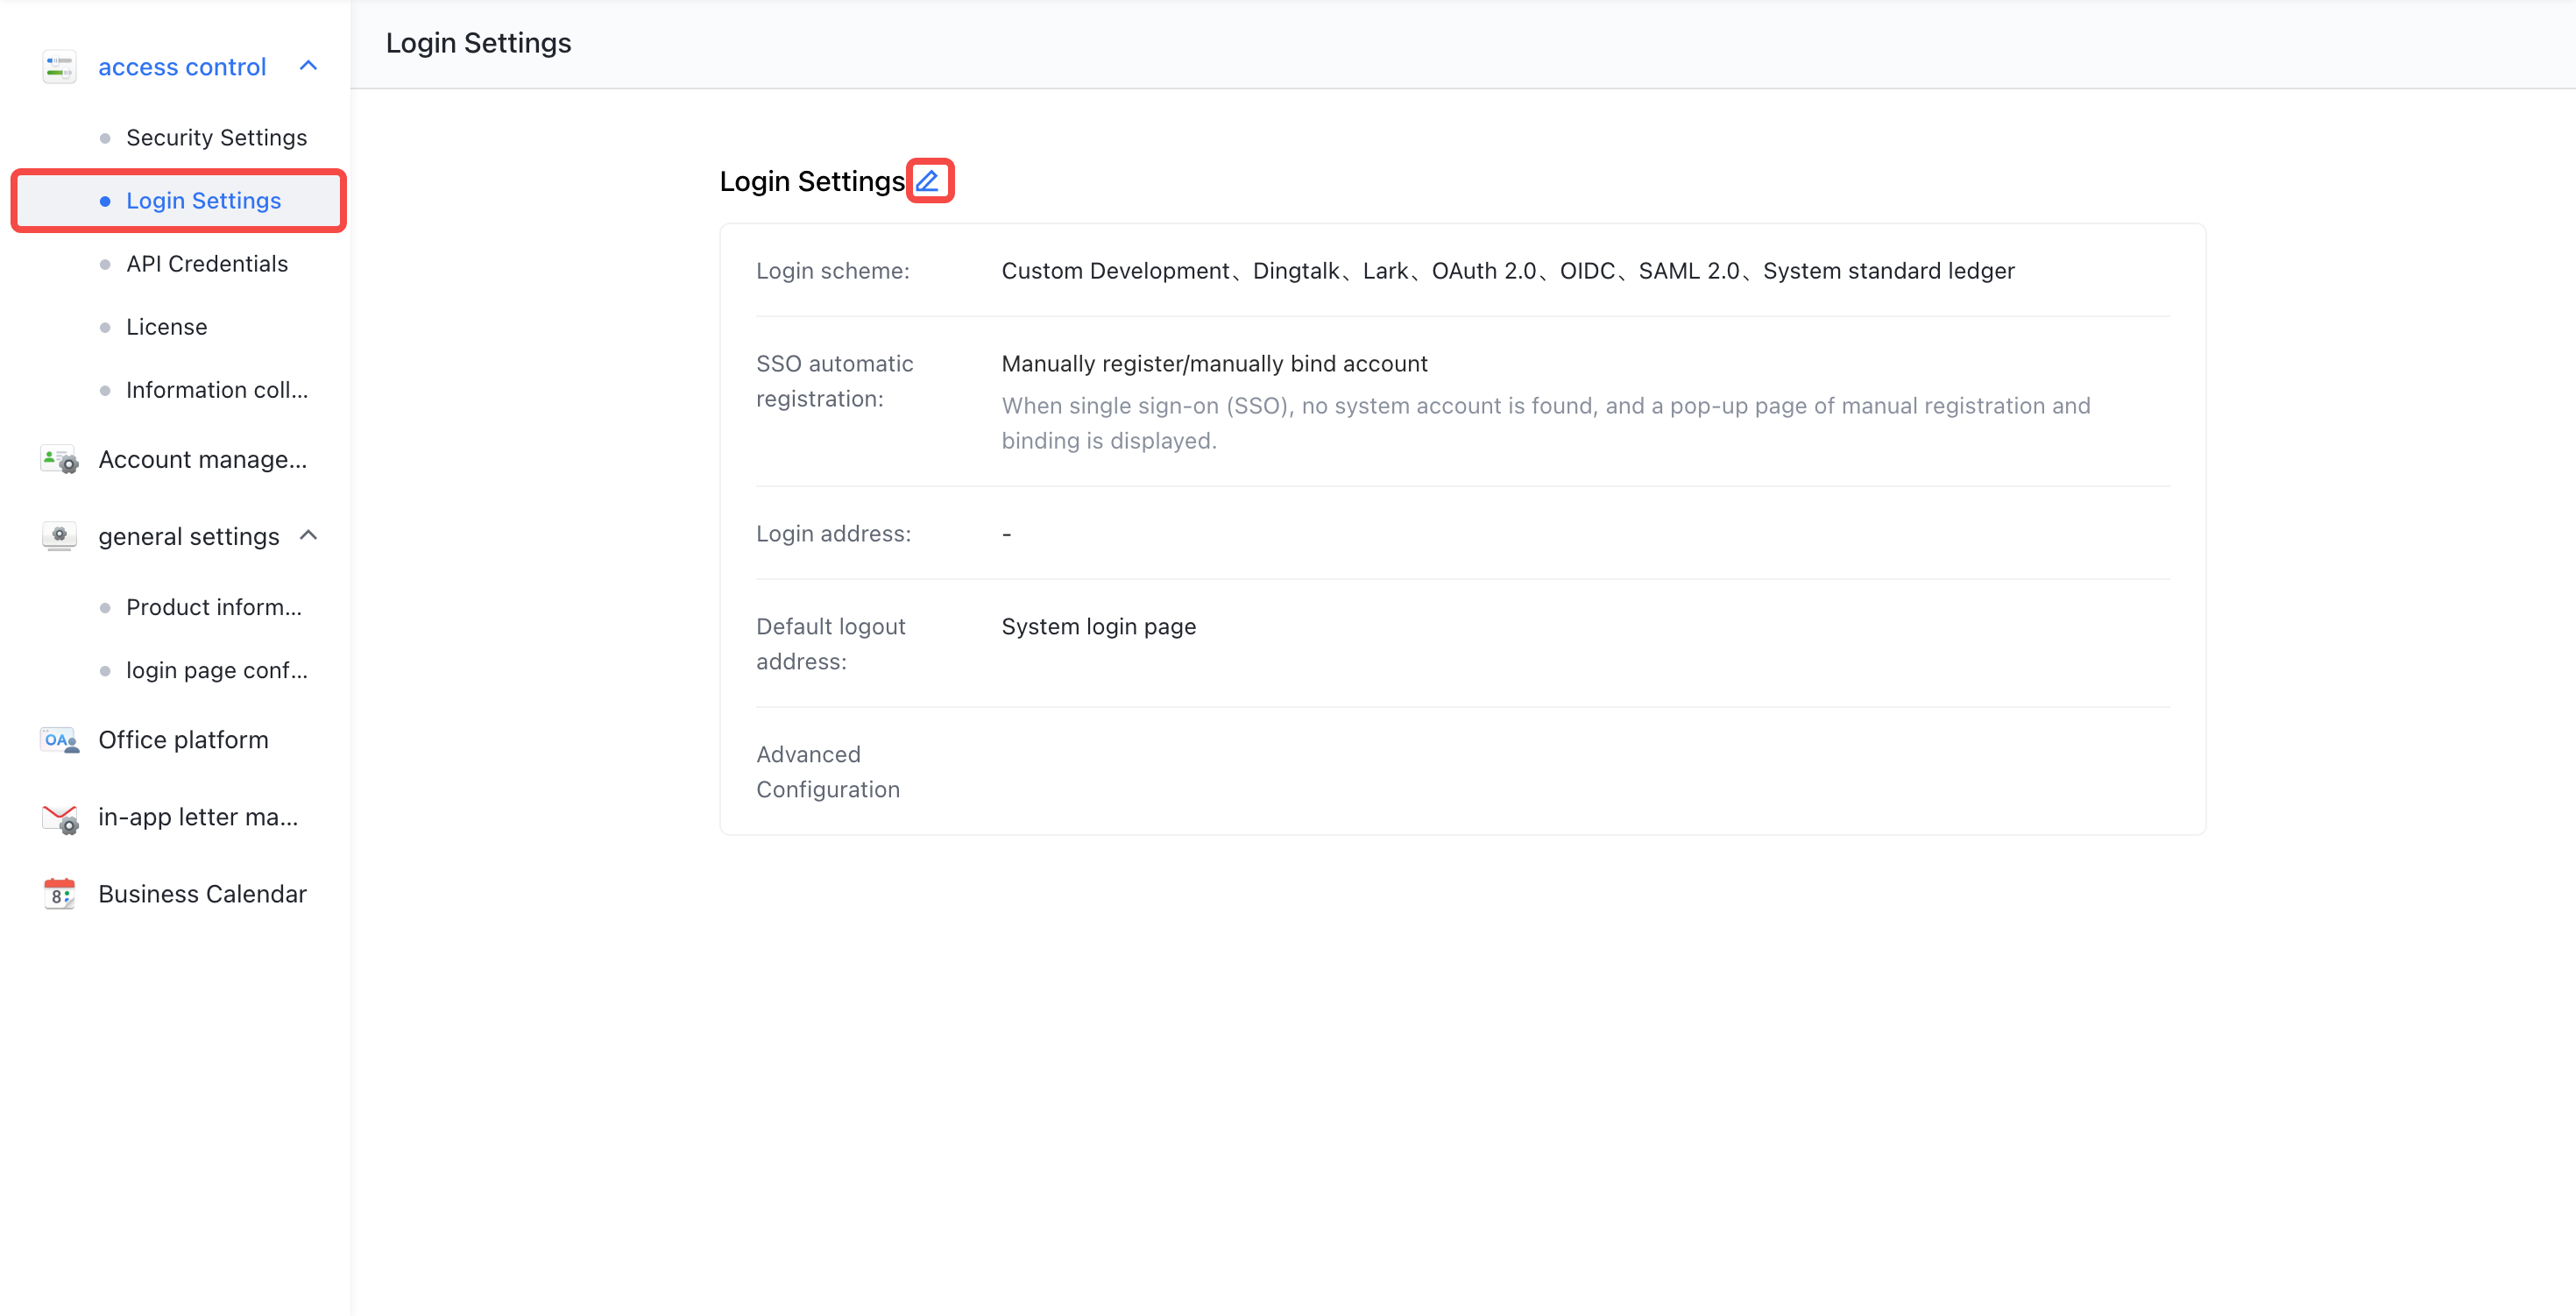Click the 'Login scheme:' label

click(833, 271)
